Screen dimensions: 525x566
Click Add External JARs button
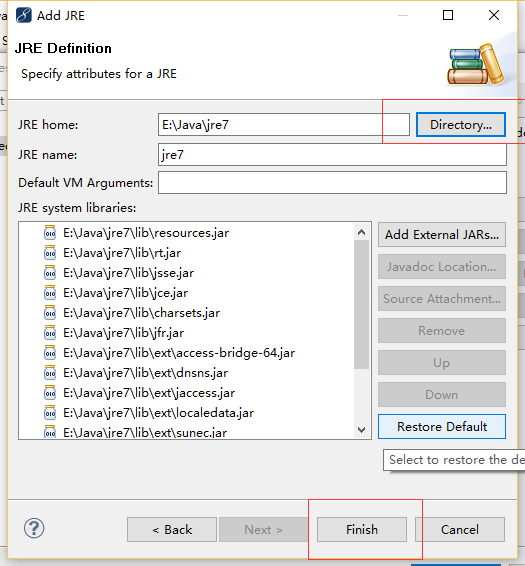click(x=442, y=235)
